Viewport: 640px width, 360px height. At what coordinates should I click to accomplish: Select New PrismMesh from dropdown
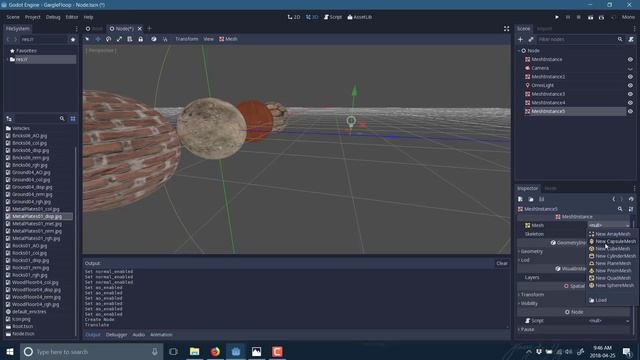pos(613,271)
